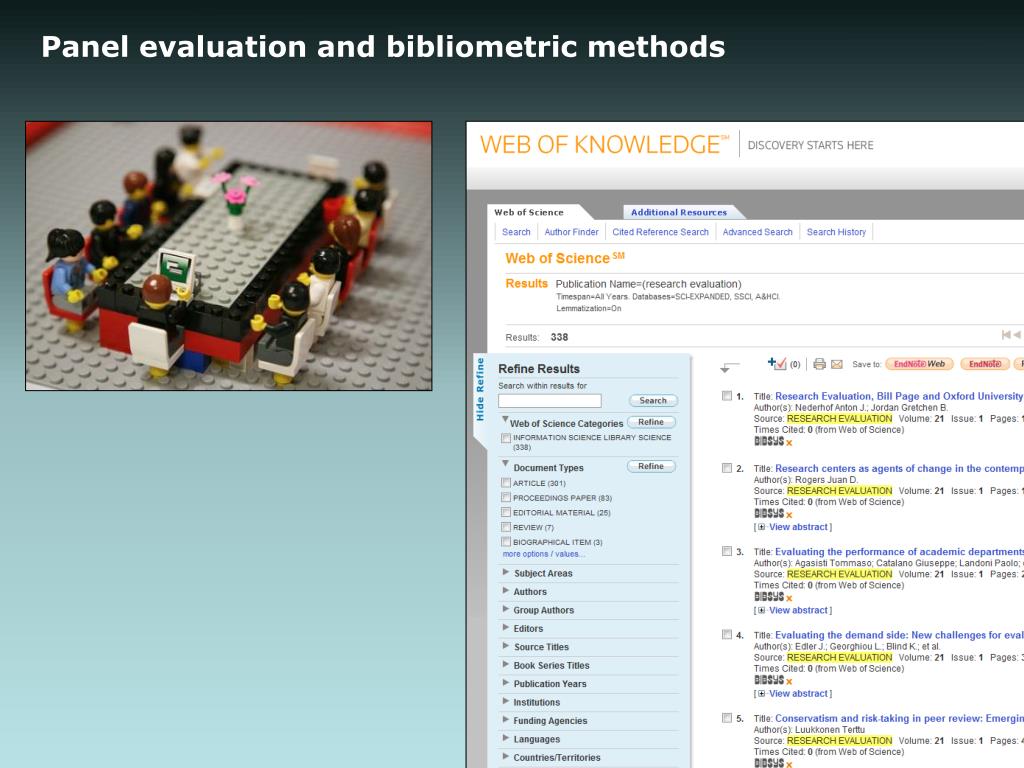Expand the Book Series Titles section

pyautogui.click(x=505, y=664)
